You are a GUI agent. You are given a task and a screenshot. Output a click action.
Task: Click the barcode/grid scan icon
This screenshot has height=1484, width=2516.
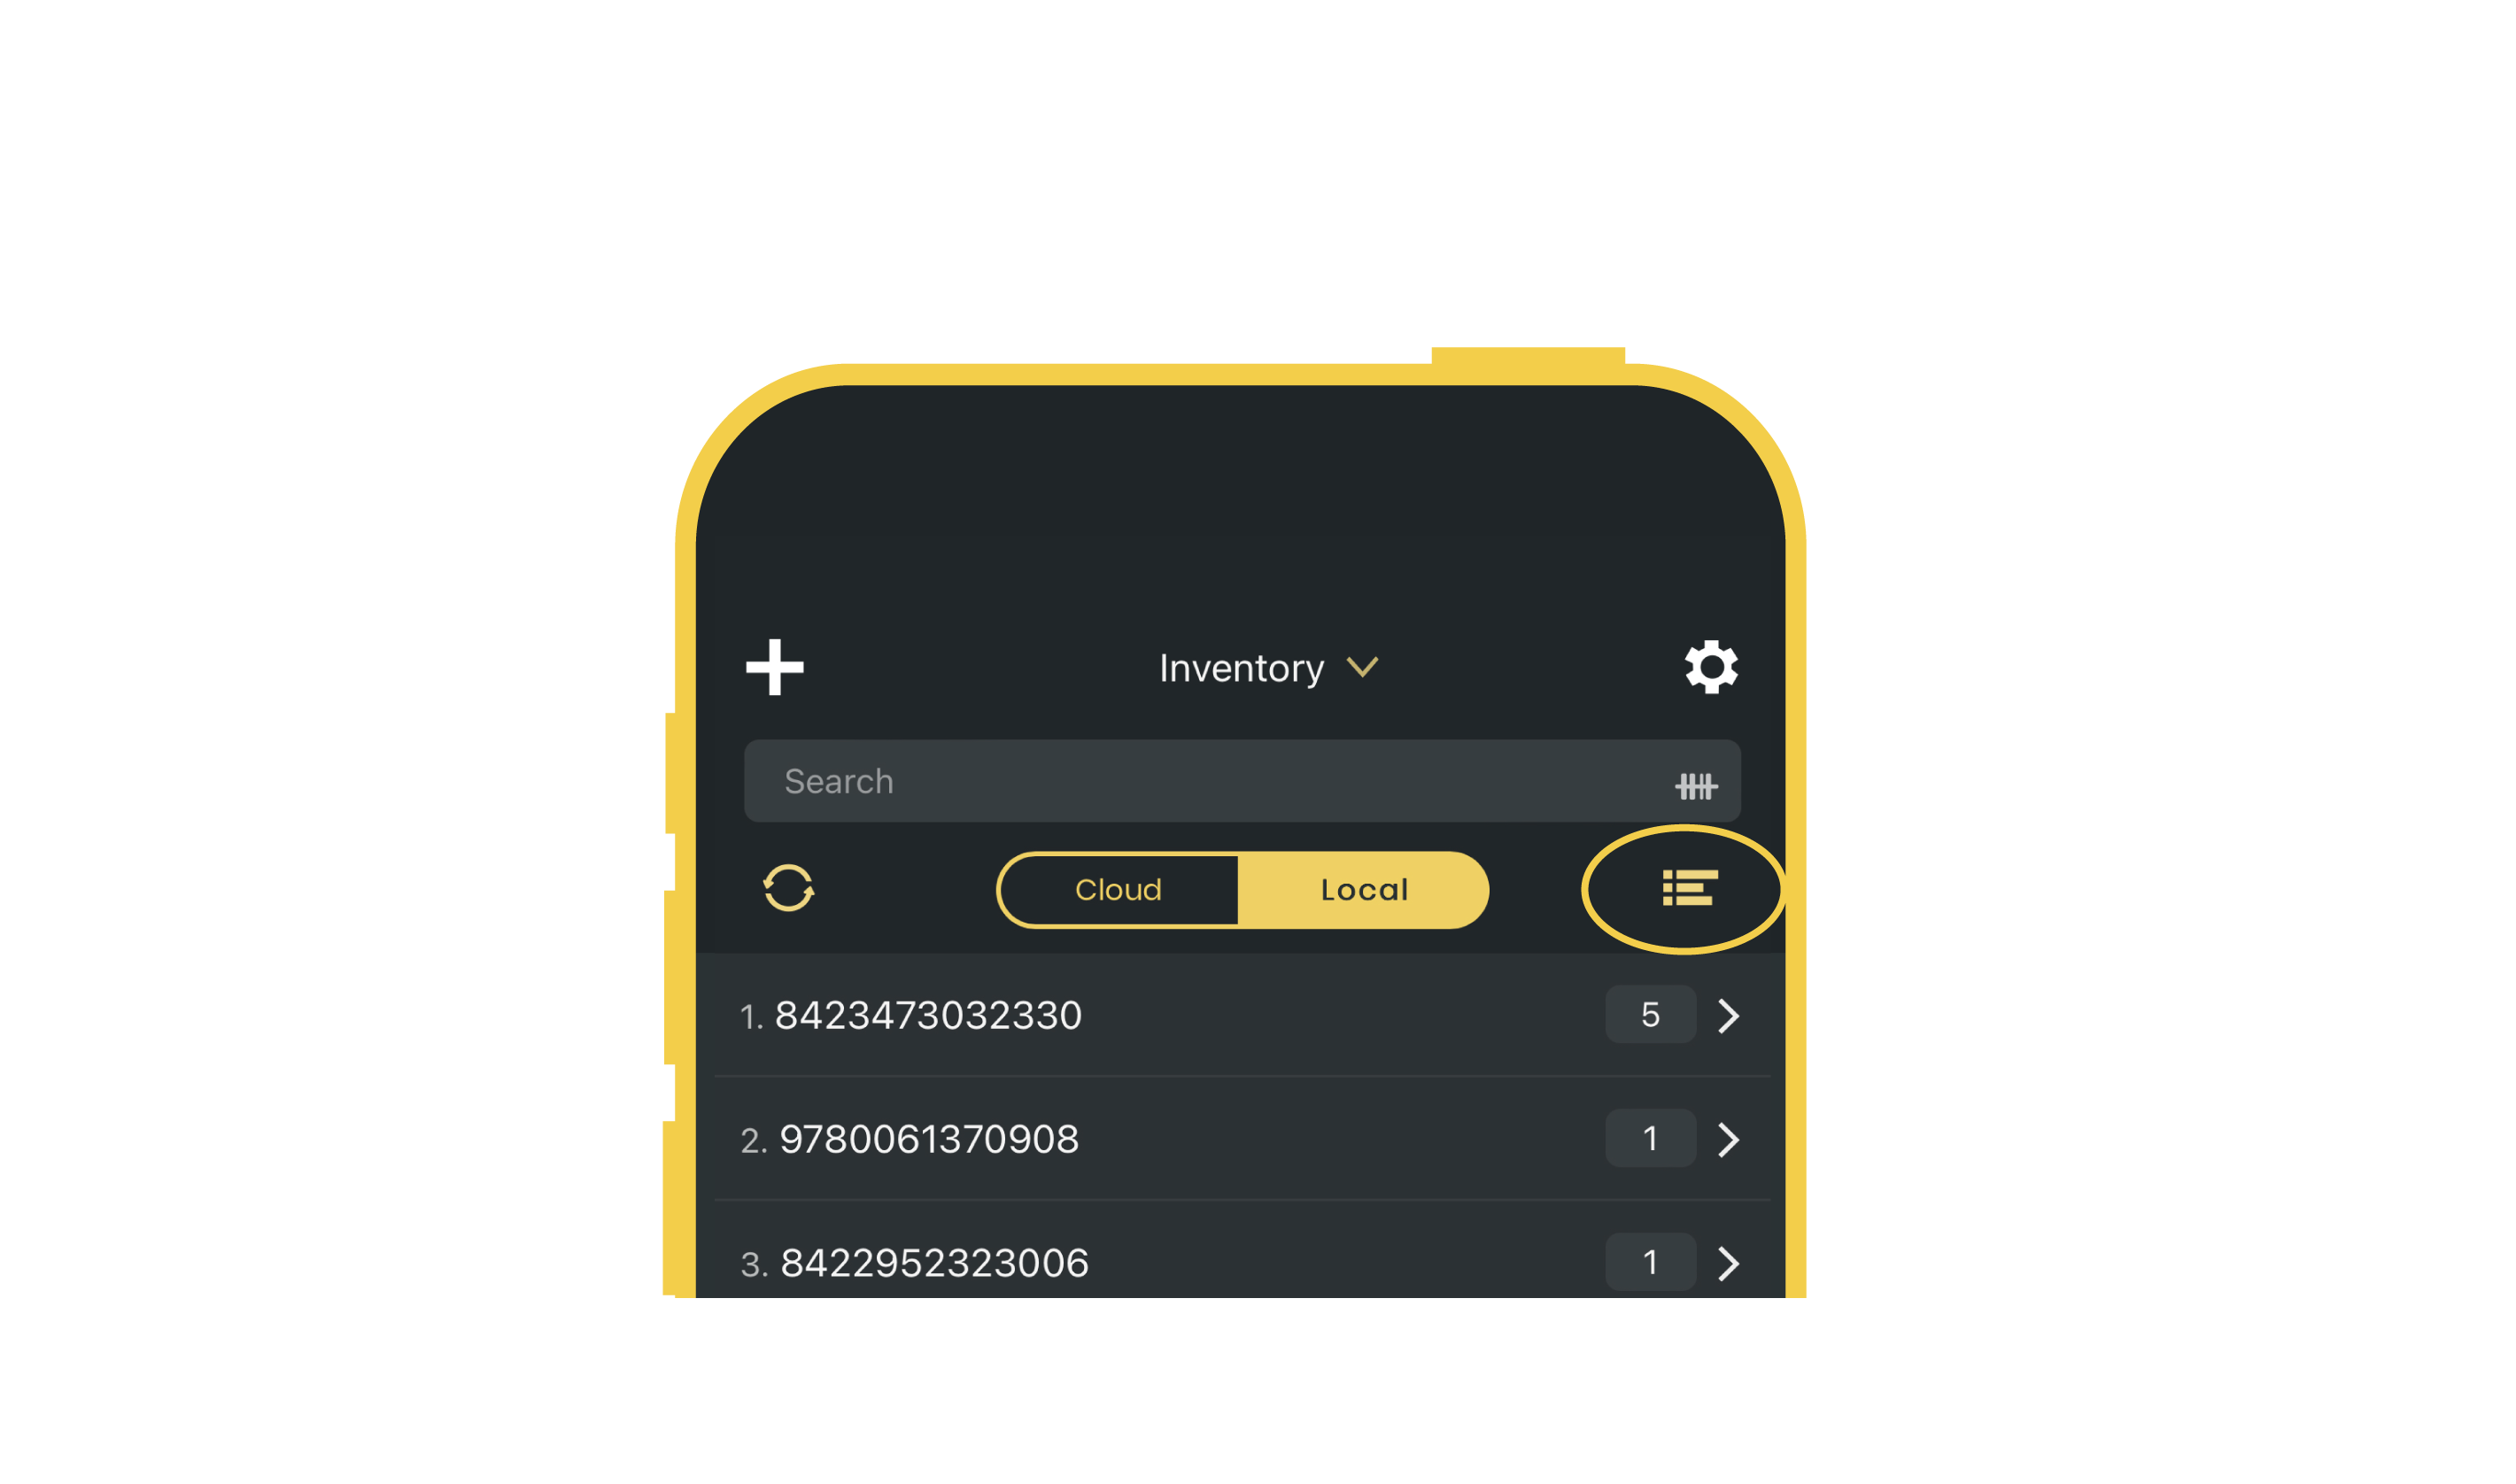[x=1691, y=781]
